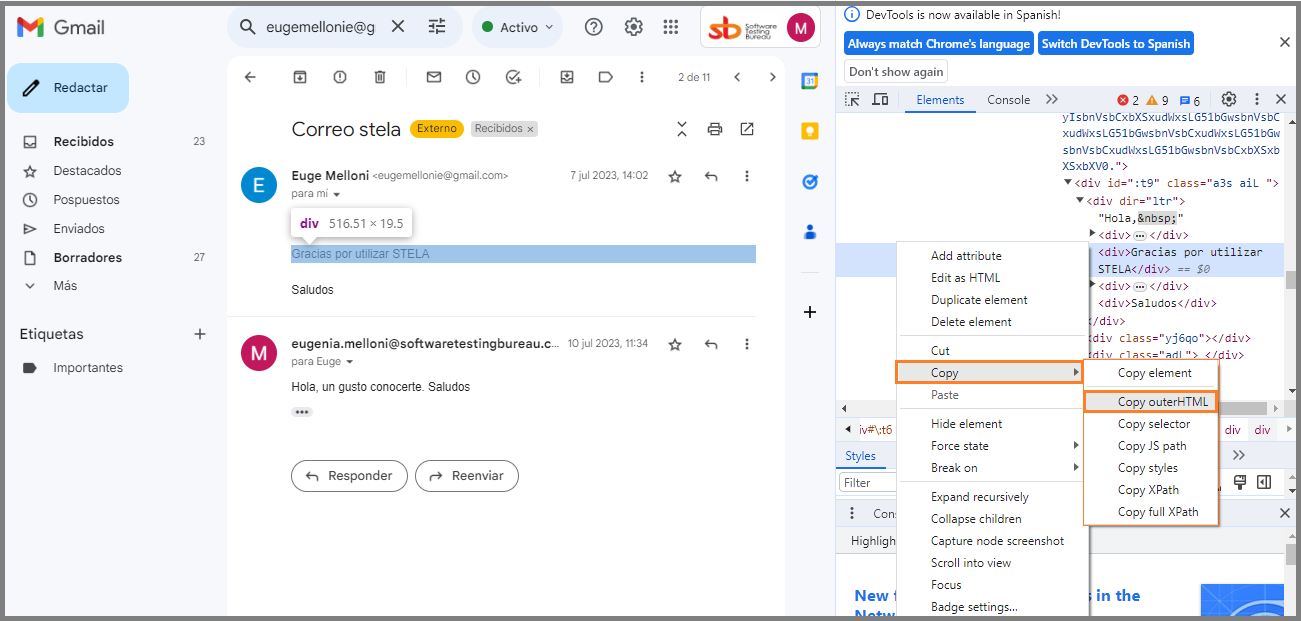Star the eugenia.melloni message
The image size is (1301, 621).
point(675,344)
